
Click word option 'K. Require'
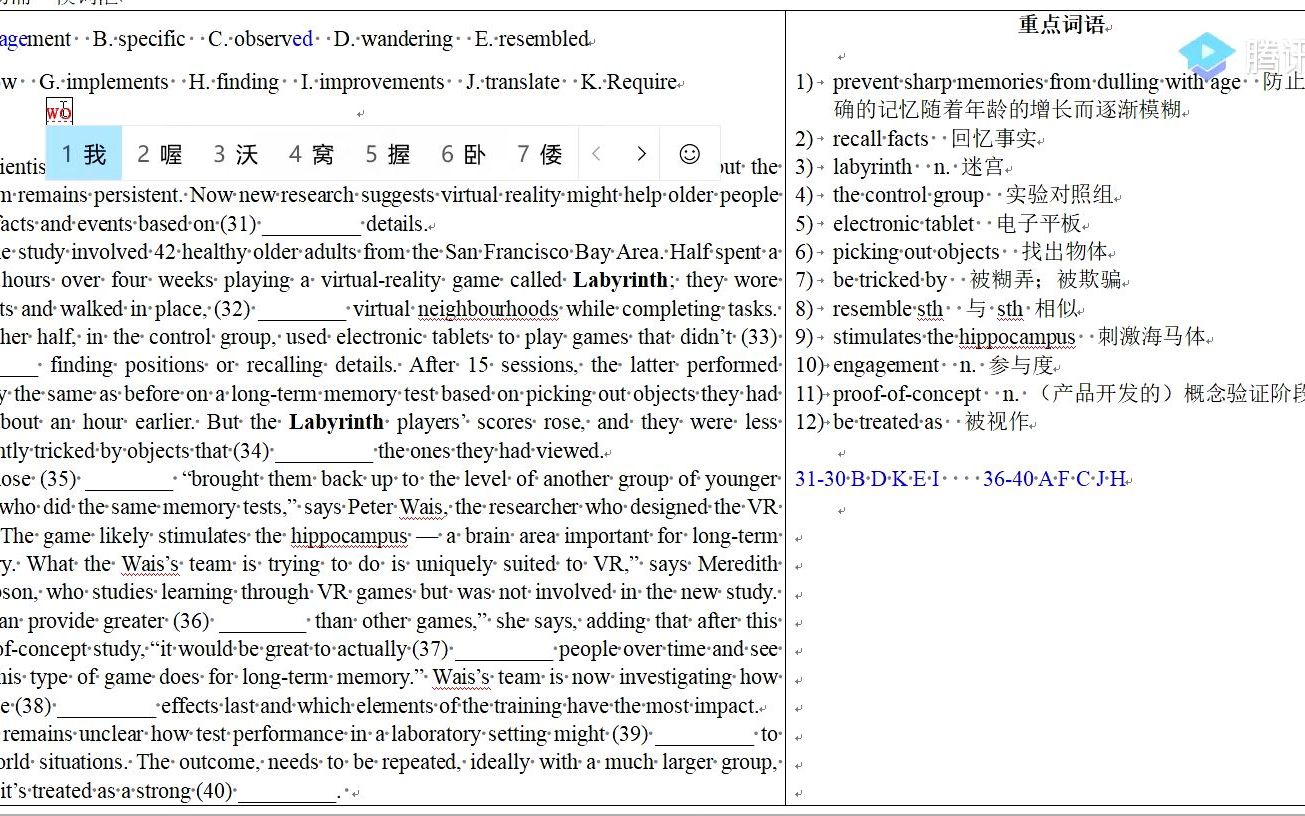628,82
